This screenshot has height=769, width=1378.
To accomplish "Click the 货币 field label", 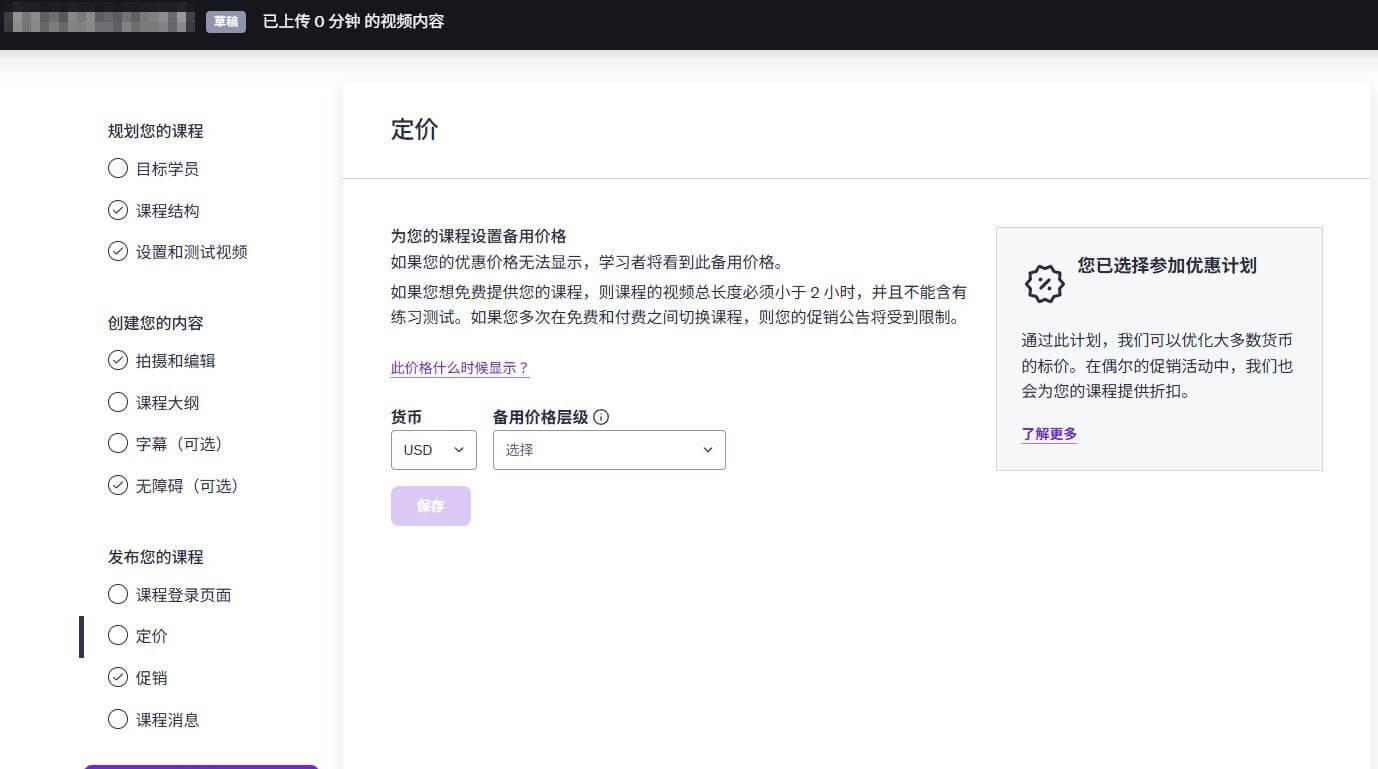I will point(406,417).
